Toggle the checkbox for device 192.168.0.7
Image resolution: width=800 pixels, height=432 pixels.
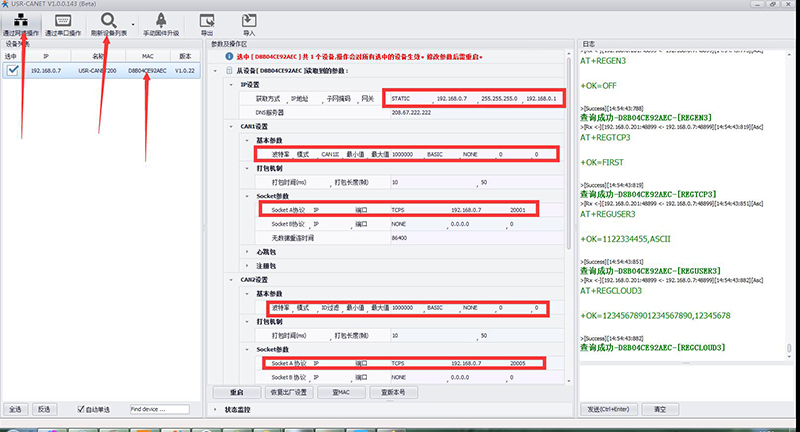coord(13,71)
